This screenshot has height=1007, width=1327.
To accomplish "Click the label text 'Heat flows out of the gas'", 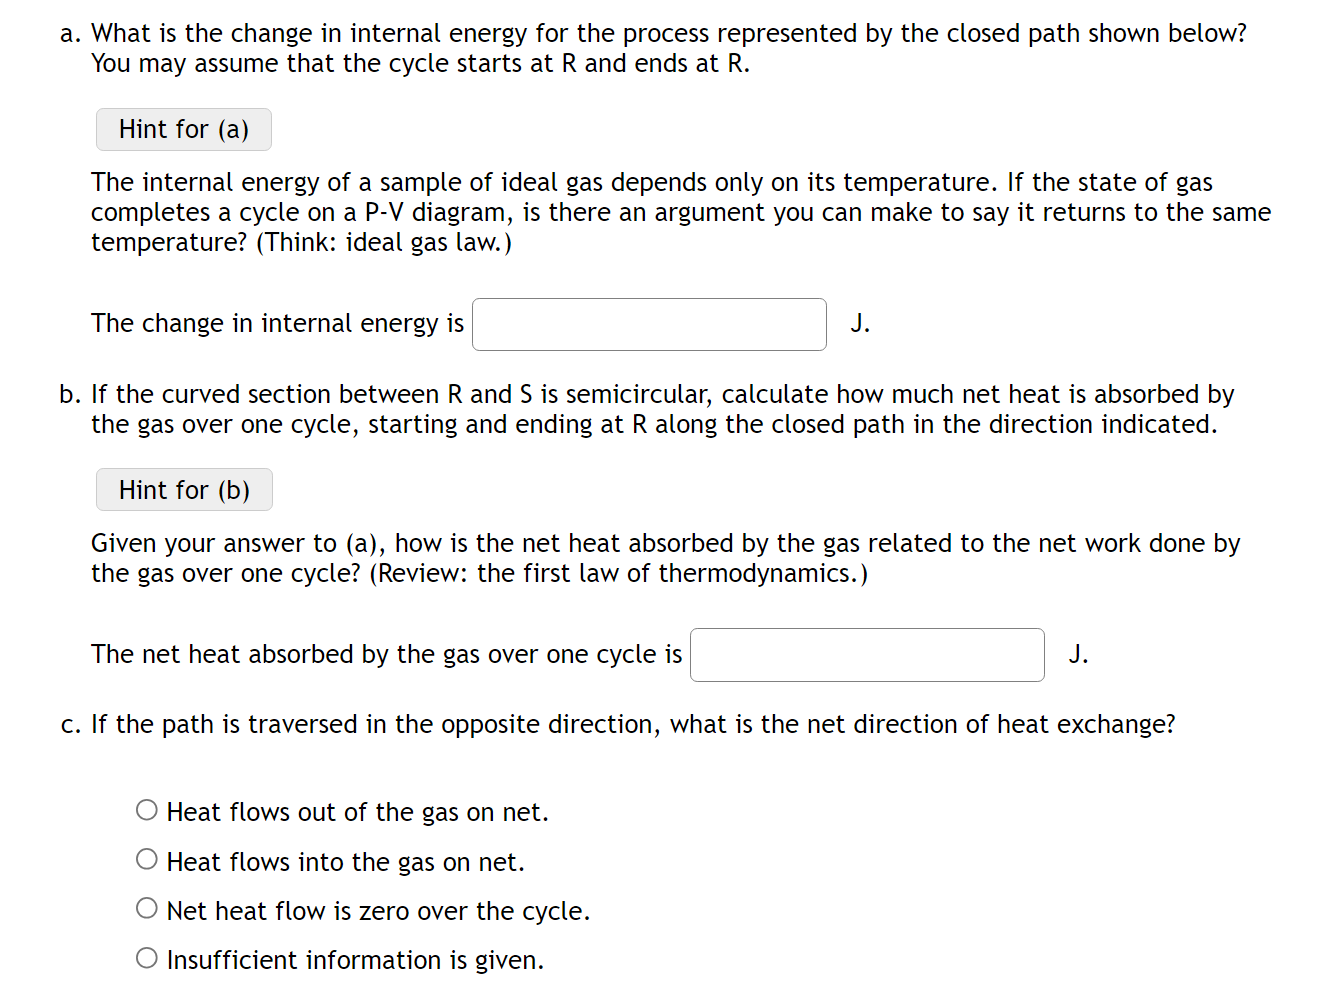I will point(357,811).
